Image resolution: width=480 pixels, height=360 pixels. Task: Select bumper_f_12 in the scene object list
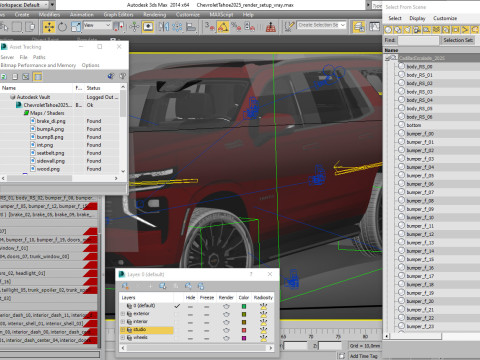tap(420, 234)
